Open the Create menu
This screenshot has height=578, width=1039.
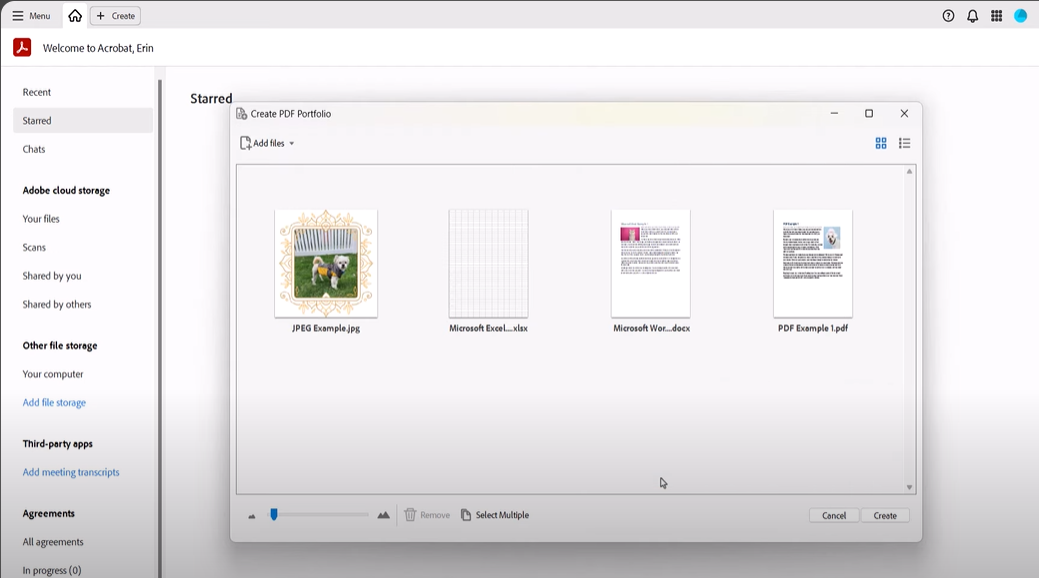pos(113,15)
